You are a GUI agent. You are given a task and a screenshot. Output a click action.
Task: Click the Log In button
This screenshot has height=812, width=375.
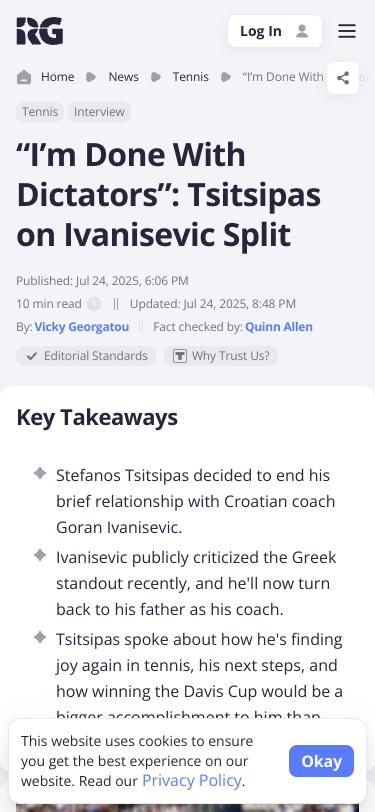click(275, 31)
